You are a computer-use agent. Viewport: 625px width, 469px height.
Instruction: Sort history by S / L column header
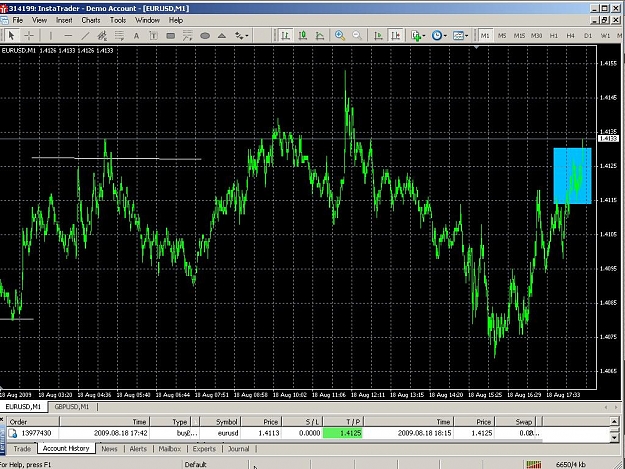coord(303,422)
